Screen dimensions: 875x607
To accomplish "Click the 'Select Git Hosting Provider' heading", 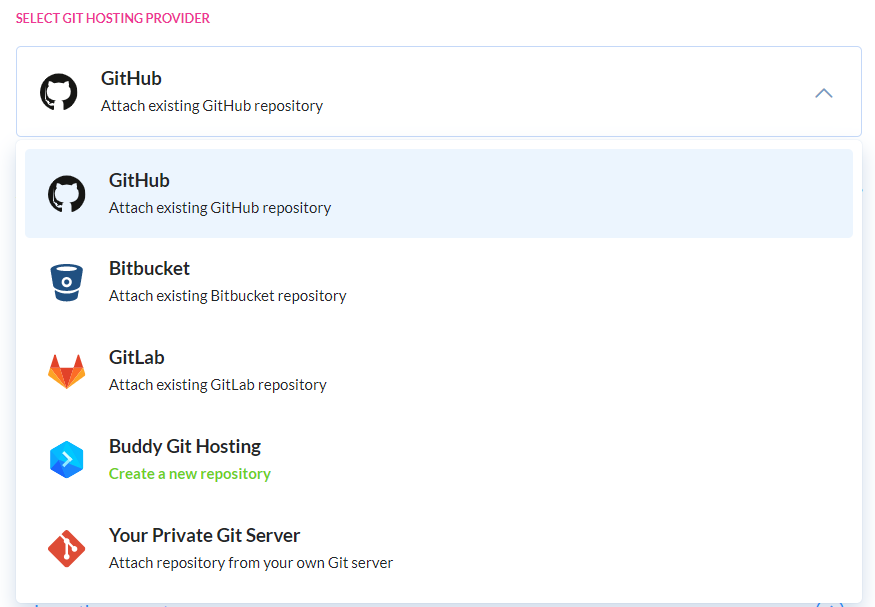I will click(x=113, y=18).
